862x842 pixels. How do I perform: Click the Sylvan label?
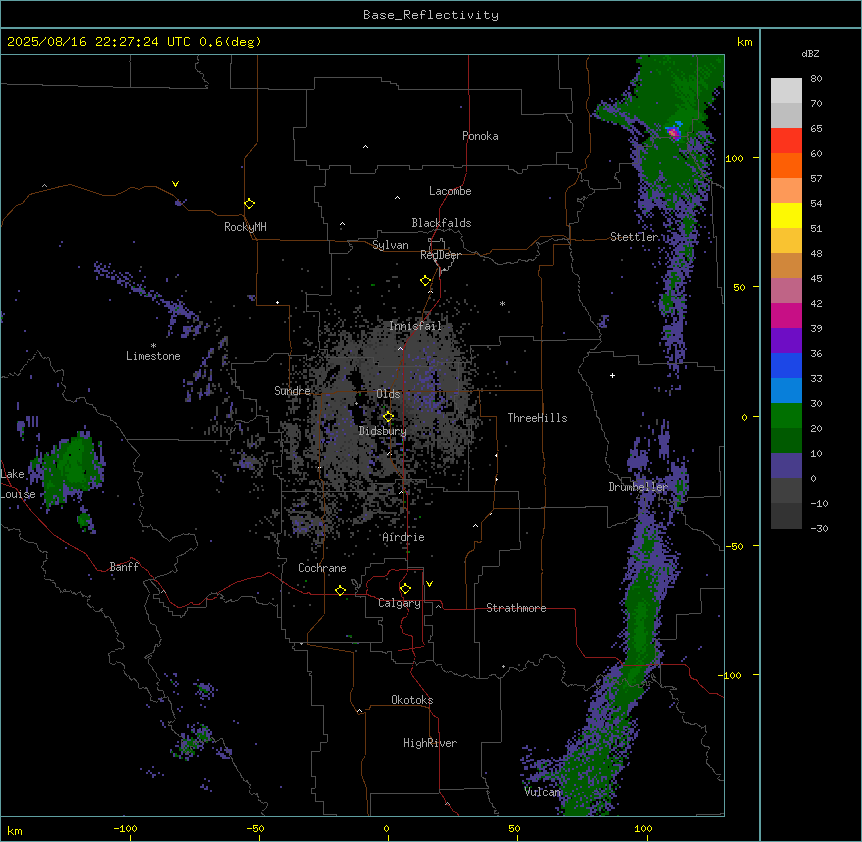390,245
